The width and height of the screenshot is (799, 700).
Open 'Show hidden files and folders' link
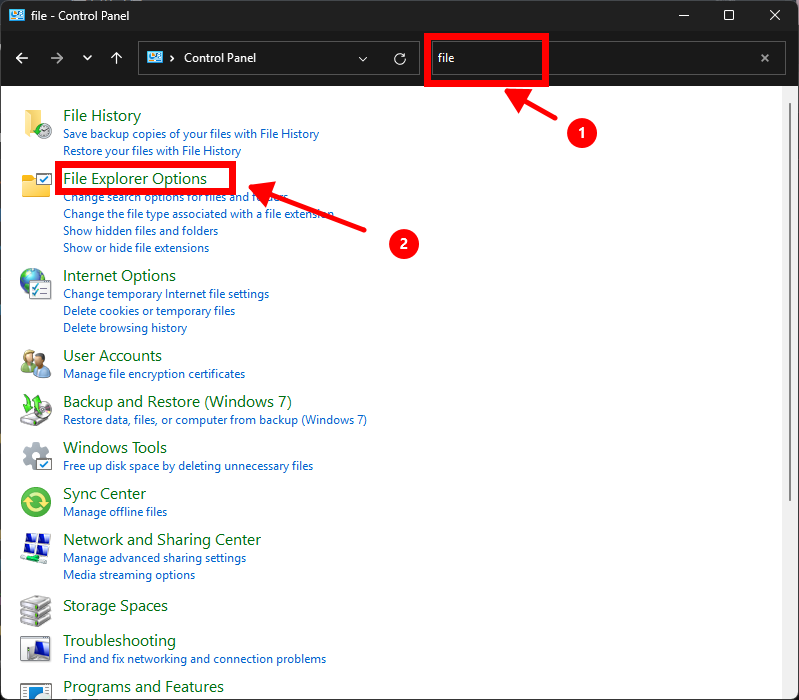pyautogui.click(x=140, y=231)
